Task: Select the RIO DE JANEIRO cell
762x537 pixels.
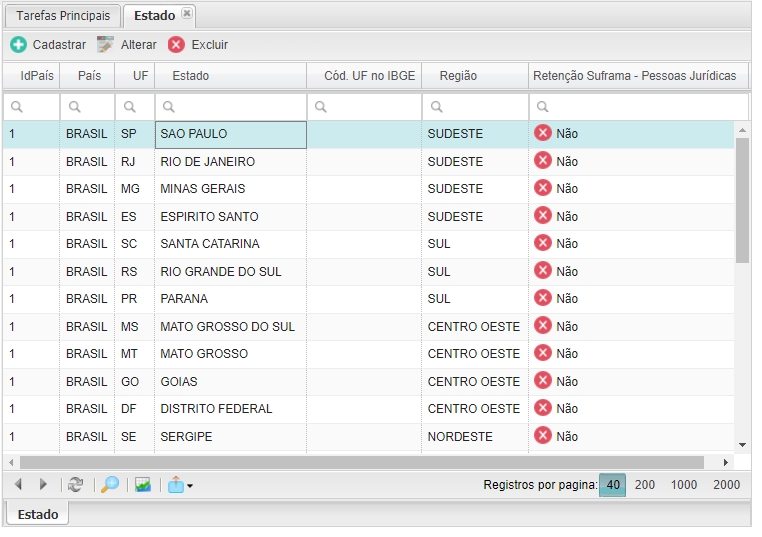Action: click(x=231, y=162)
